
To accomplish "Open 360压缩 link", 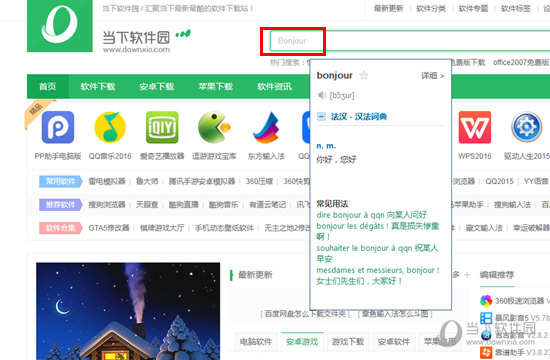I will tap(259, 181).
